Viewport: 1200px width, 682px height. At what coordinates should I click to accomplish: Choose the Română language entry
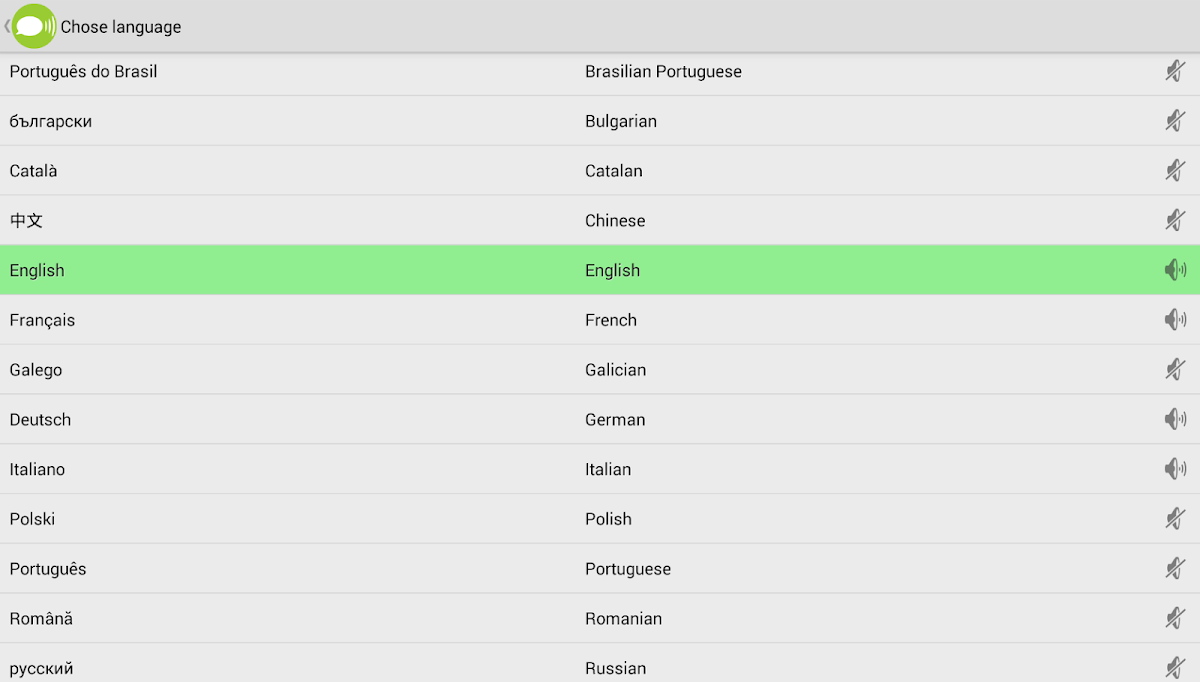[41, 619]
